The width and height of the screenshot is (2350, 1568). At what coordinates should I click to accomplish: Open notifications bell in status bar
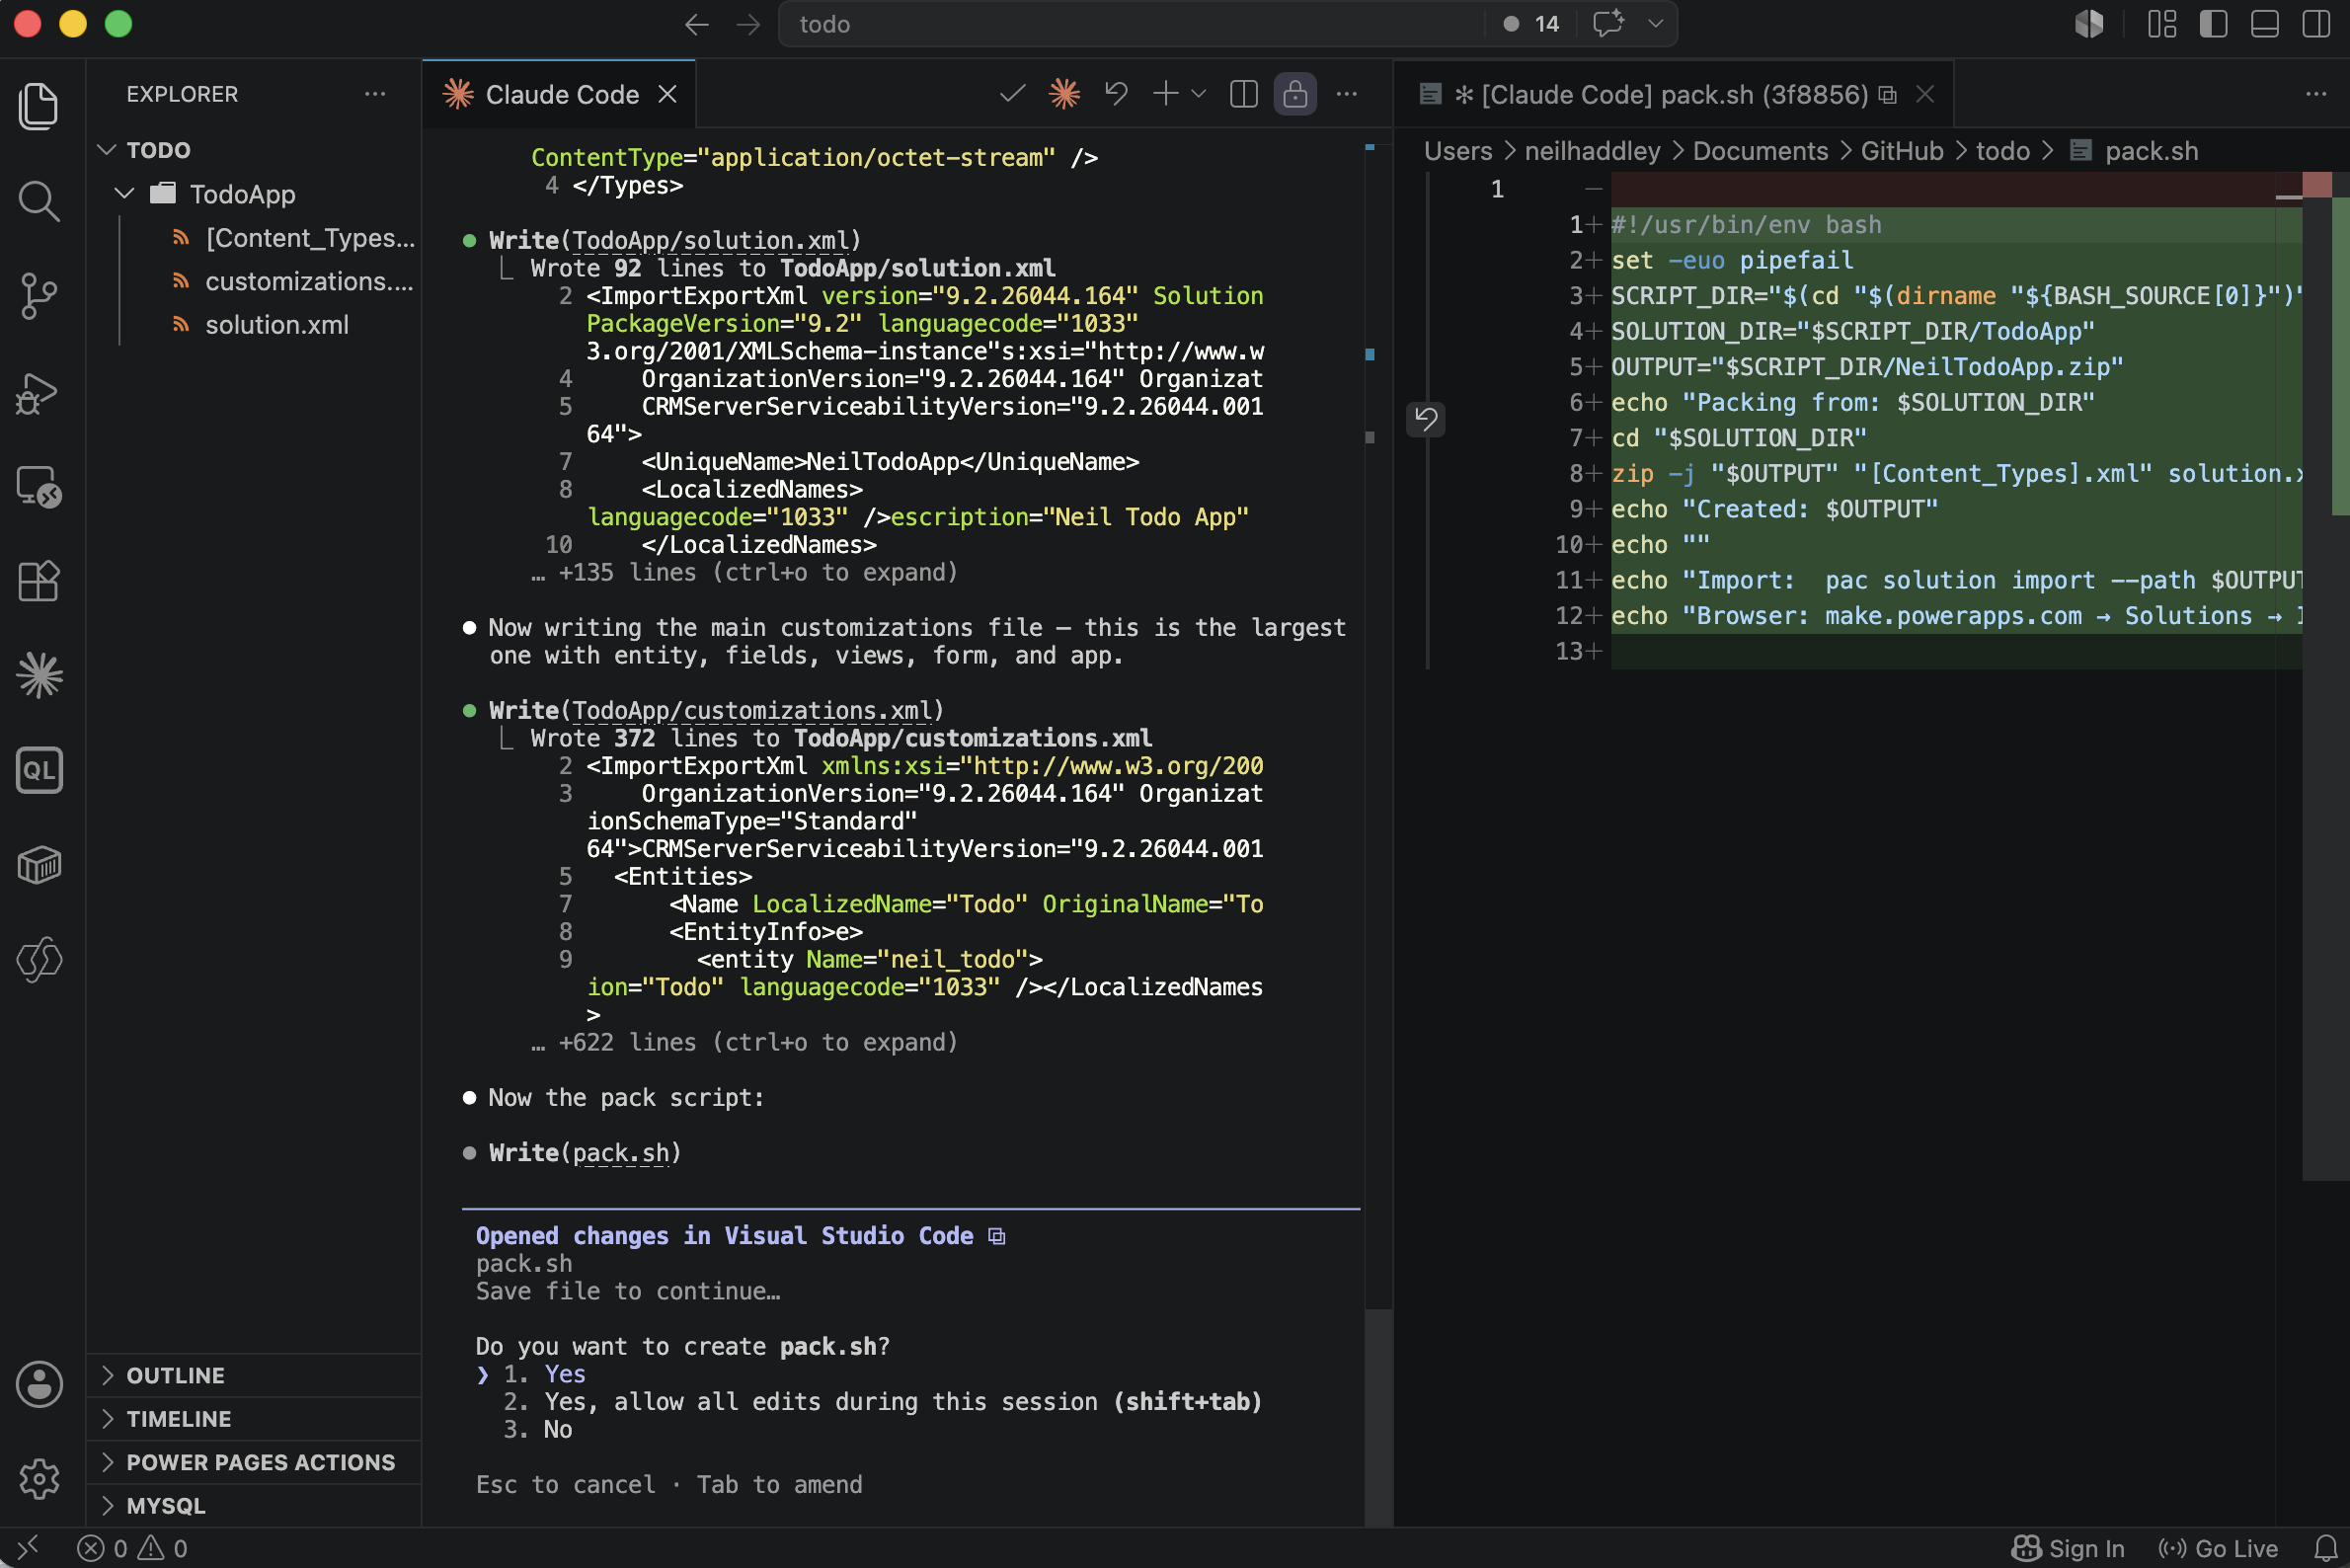tap(2325, 1548)
